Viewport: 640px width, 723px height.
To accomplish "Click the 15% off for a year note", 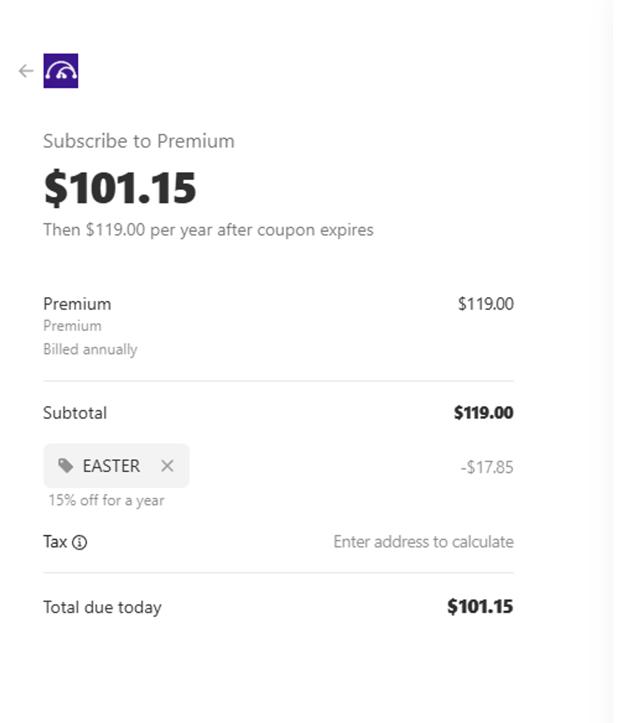I will [106, 500].
